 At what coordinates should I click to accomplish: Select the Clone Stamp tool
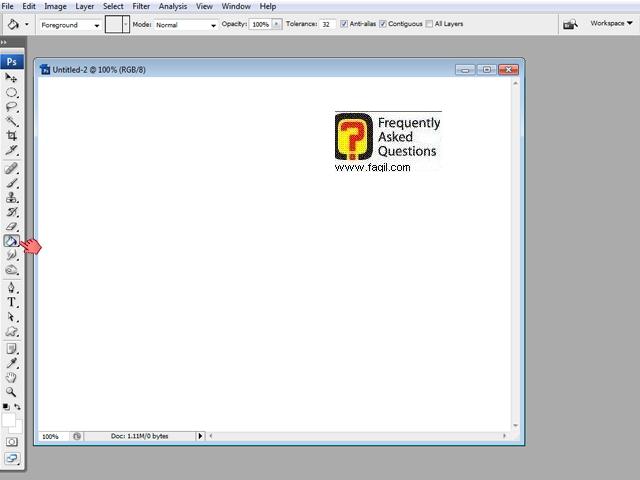(12, 198)
